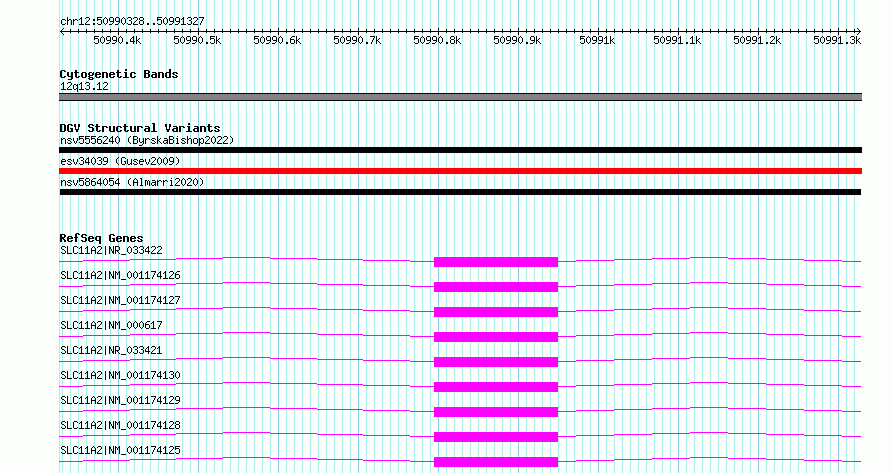The image size is (890, 473).
Task: Click the magenta exon of SLC11A2|NM_001174129
Action: point(496,412)
